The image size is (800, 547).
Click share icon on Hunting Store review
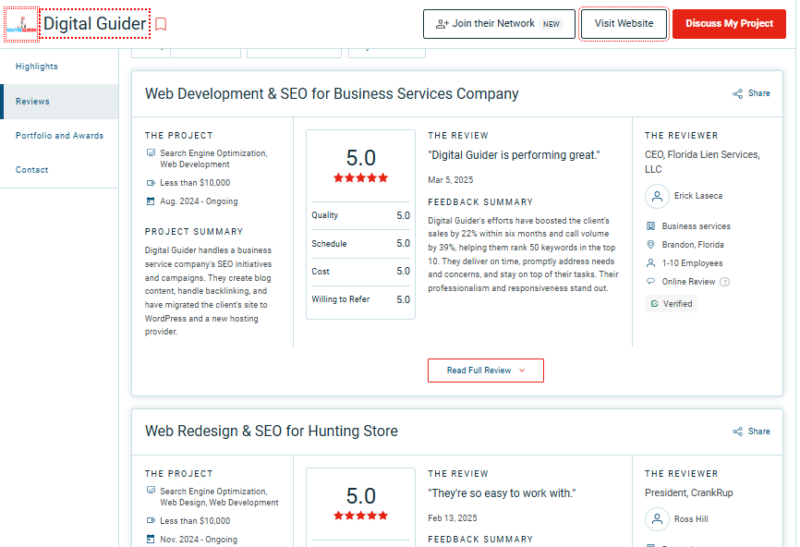(737, 432)
